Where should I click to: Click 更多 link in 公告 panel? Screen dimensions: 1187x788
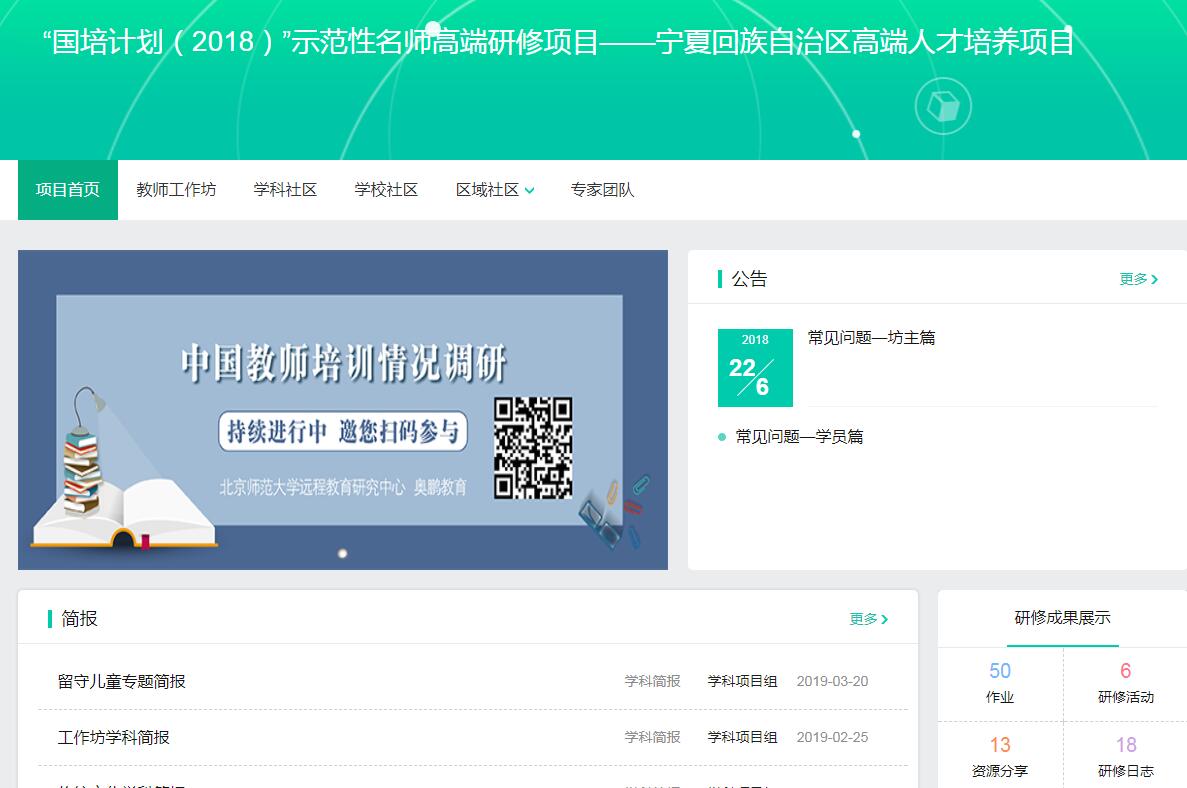pyautogui.click(x=1133, y=279)
